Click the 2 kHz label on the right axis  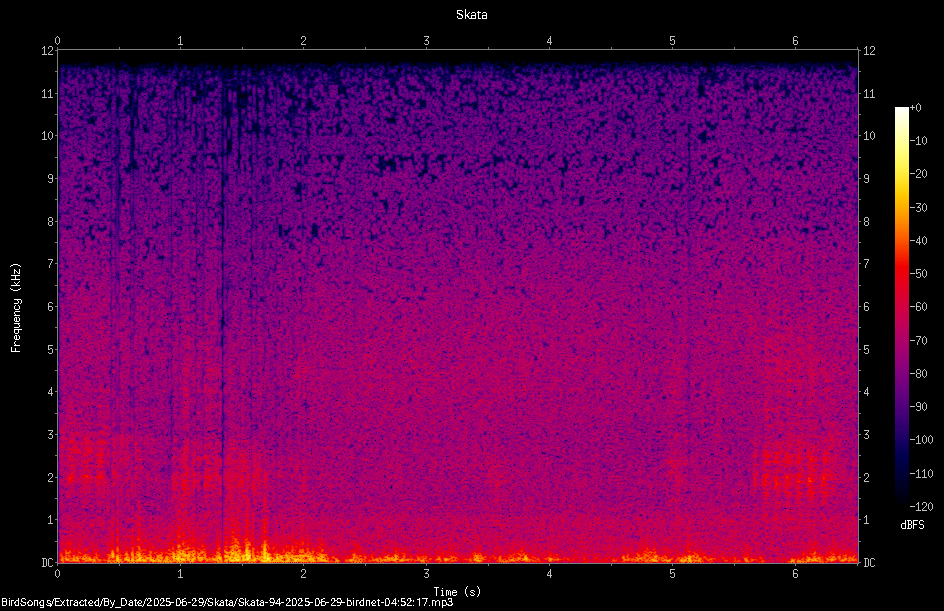point(866,477)
